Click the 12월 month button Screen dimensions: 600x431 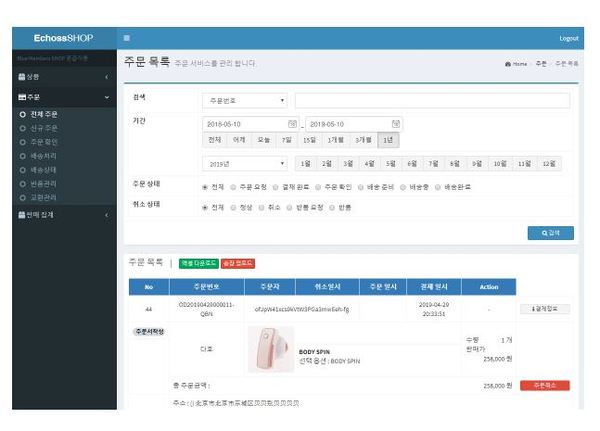[x=549, y=164]
